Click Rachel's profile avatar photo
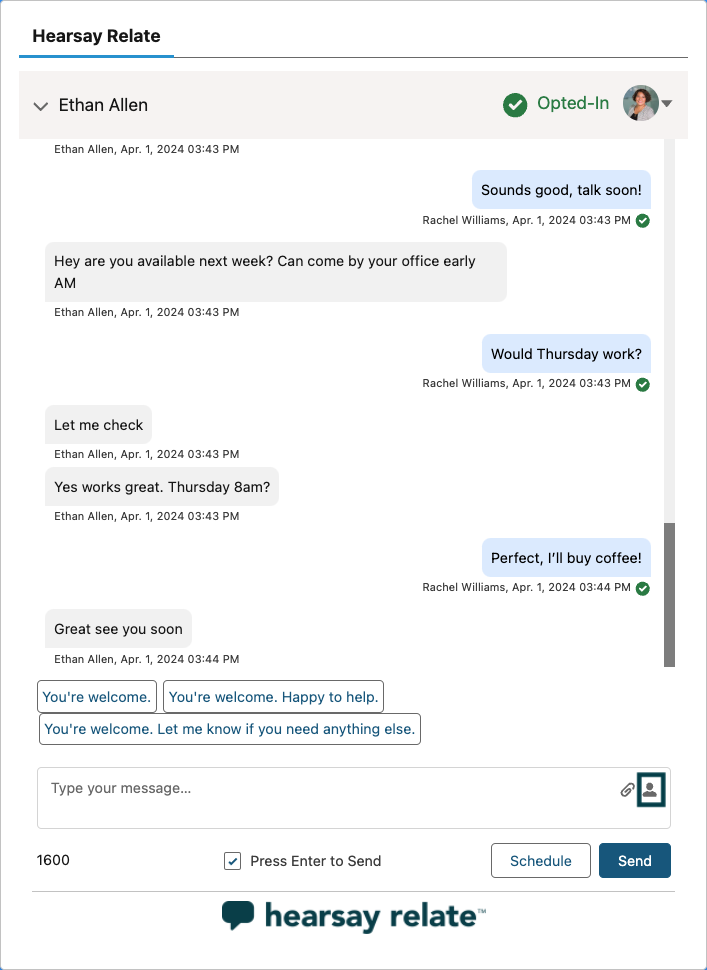Viewport: 707px width, 970px height. coord(640,103)
